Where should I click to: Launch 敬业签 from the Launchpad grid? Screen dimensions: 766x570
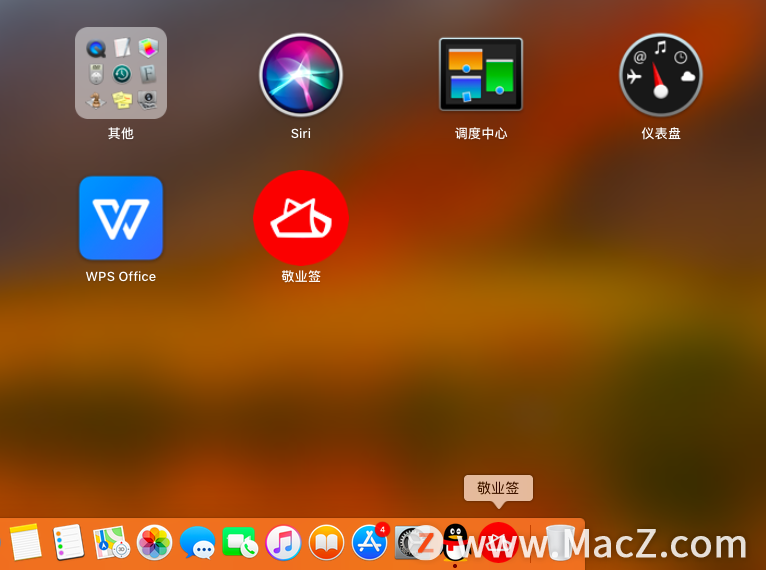300,218
